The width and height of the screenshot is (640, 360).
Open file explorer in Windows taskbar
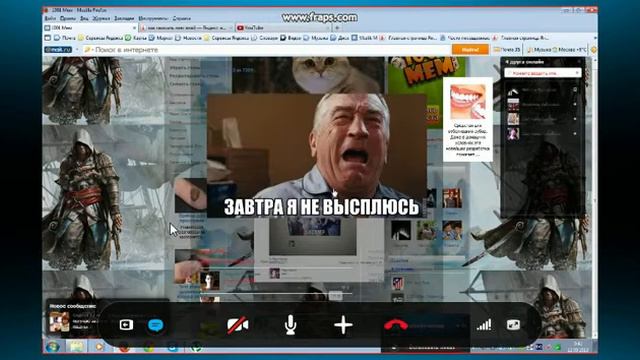pyautogui.click(x=77, y=347)
